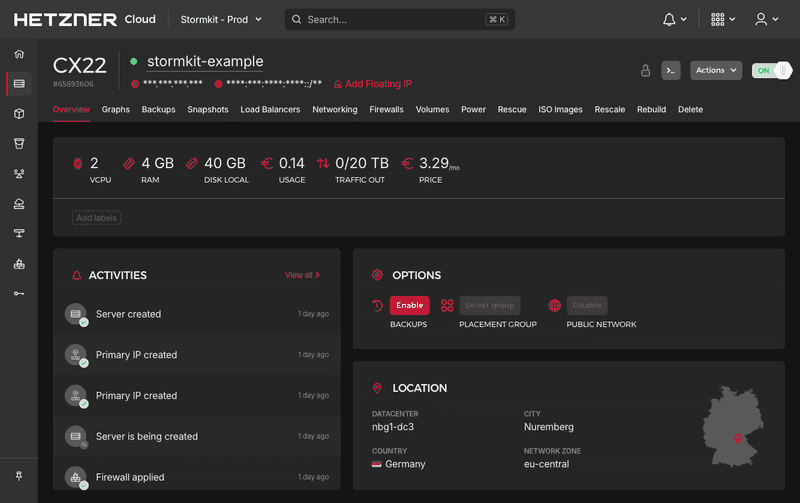Click the traffic arrows icon
800x503 pixels.
pos(323,163)
